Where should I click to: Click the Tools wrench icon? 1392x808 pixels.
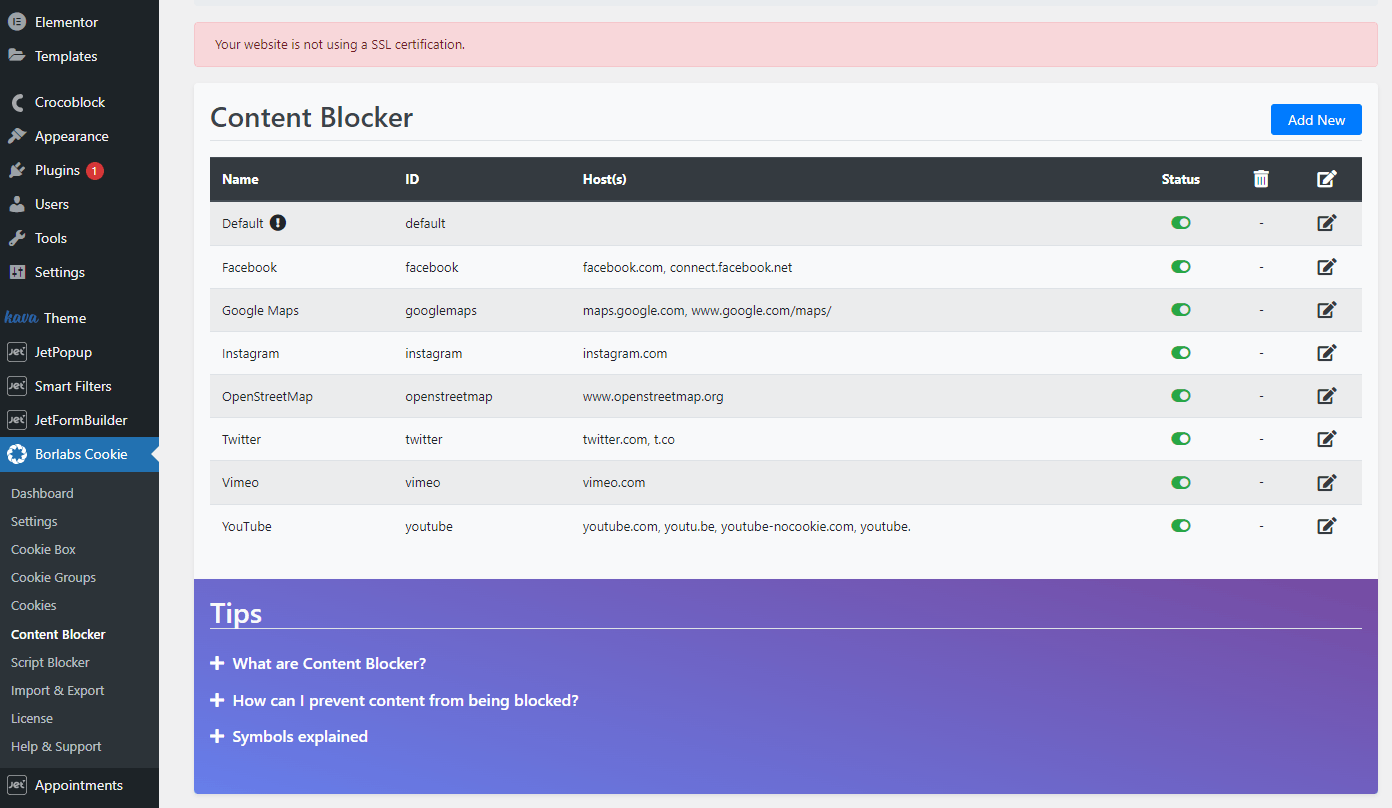click(x=16, y=238)
